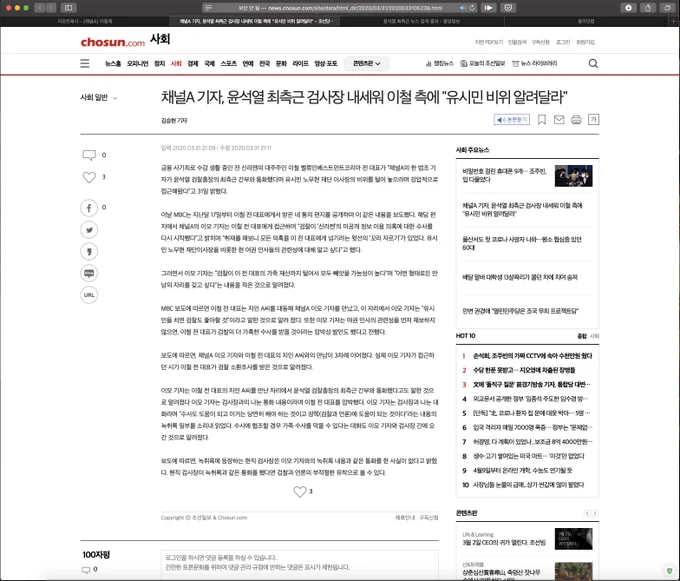Click Safari forward button

[51, 8]
